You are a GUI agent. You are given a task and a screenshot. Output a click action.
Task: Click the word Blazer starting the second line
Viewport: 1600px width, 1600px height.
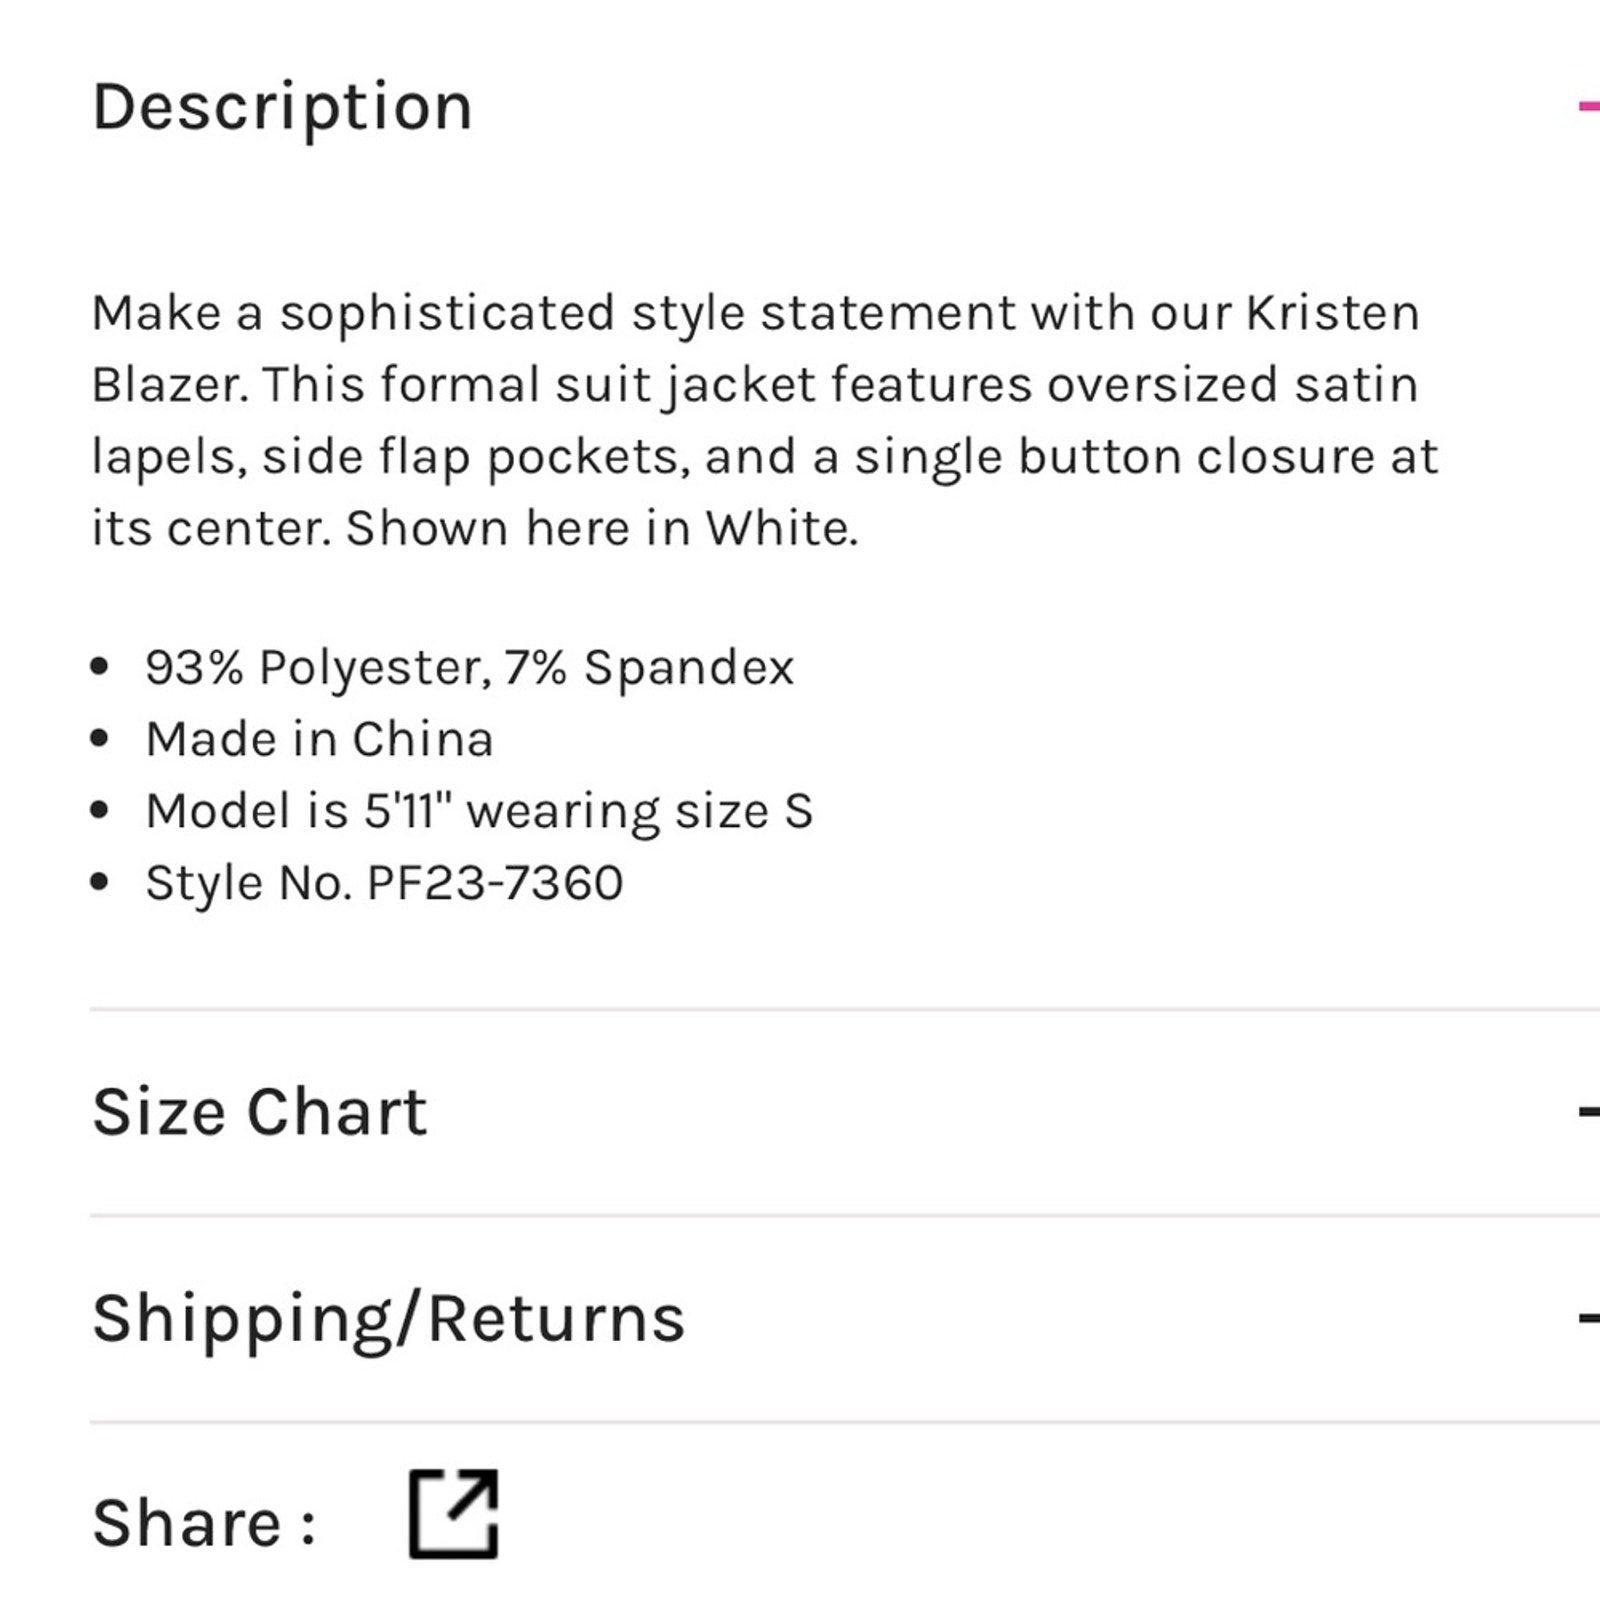[x=167, y=385]
